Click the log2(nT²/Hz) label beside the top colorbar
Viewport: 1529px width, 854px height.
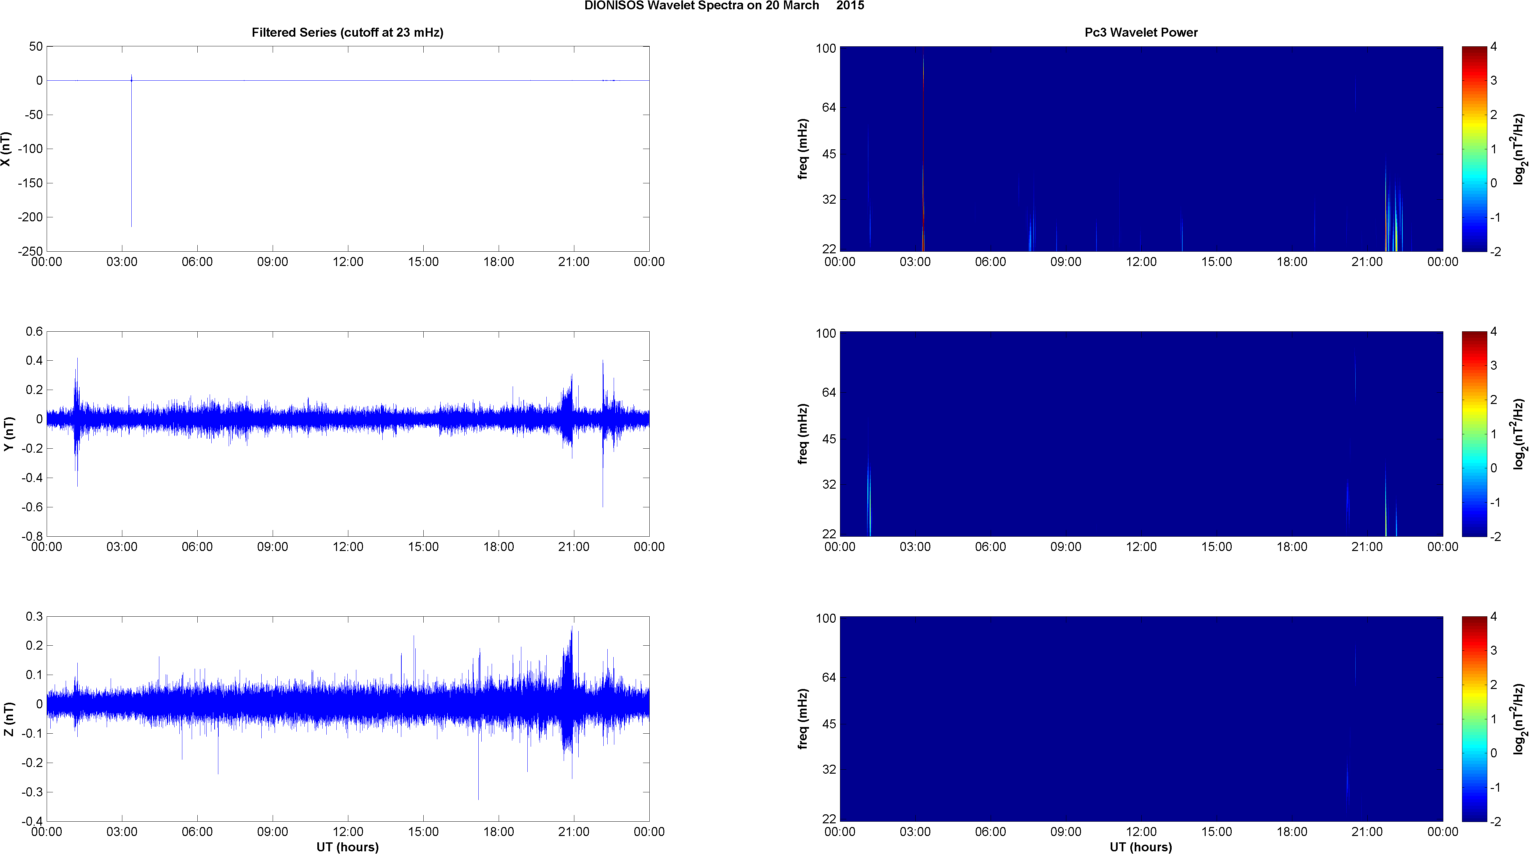tap(1519, 149)
